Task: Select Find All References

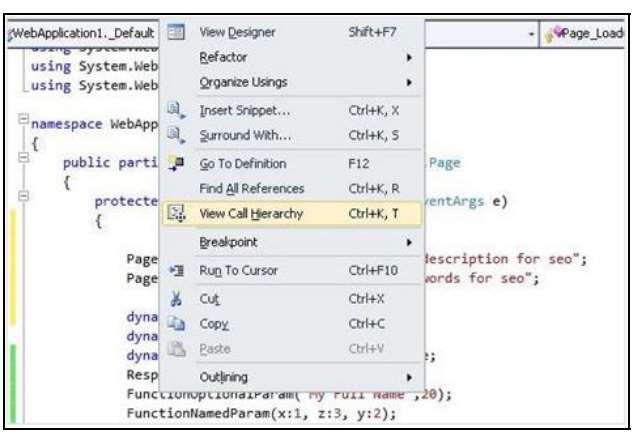Action: [x=246, y=188]
